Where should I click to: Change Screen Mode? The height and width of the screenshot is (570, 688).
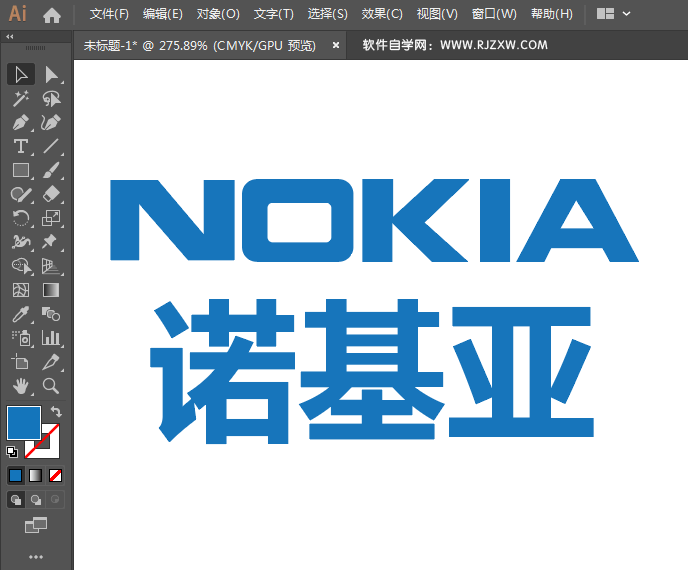click(x=36, y=525)
